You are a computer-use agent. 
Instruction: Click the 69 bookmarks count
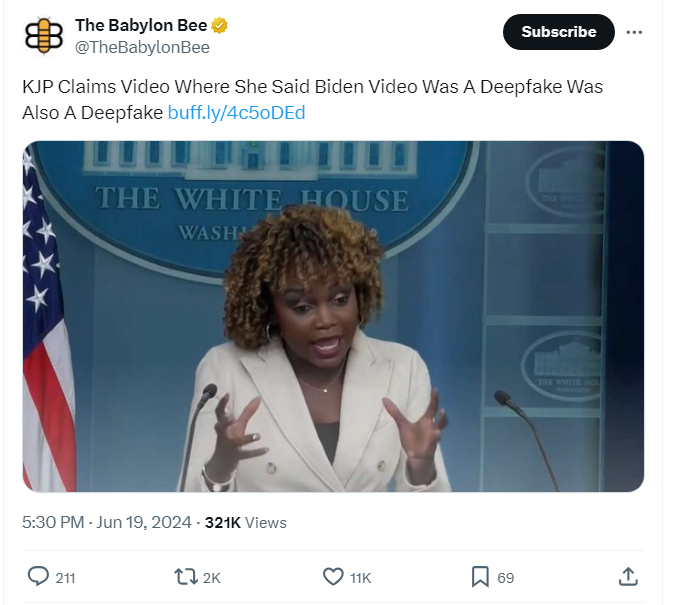click(x=505, y=578)
